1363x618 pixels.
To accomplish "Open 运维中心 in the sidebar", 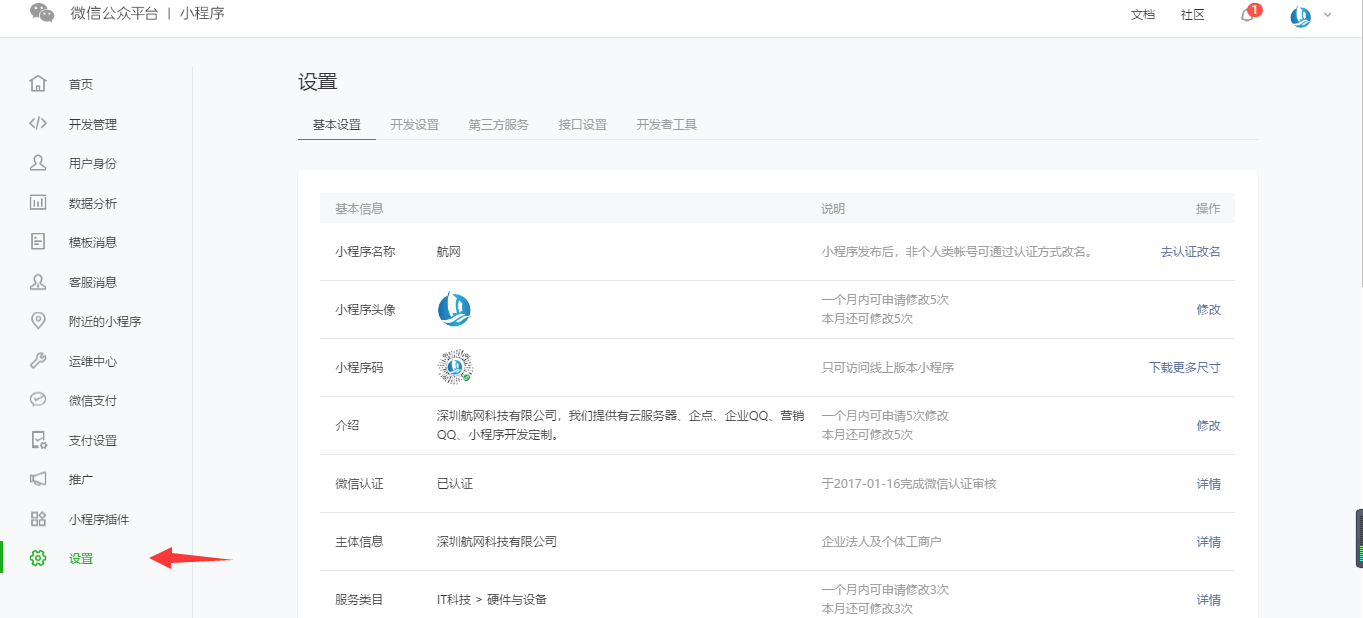I will point(93,361).
